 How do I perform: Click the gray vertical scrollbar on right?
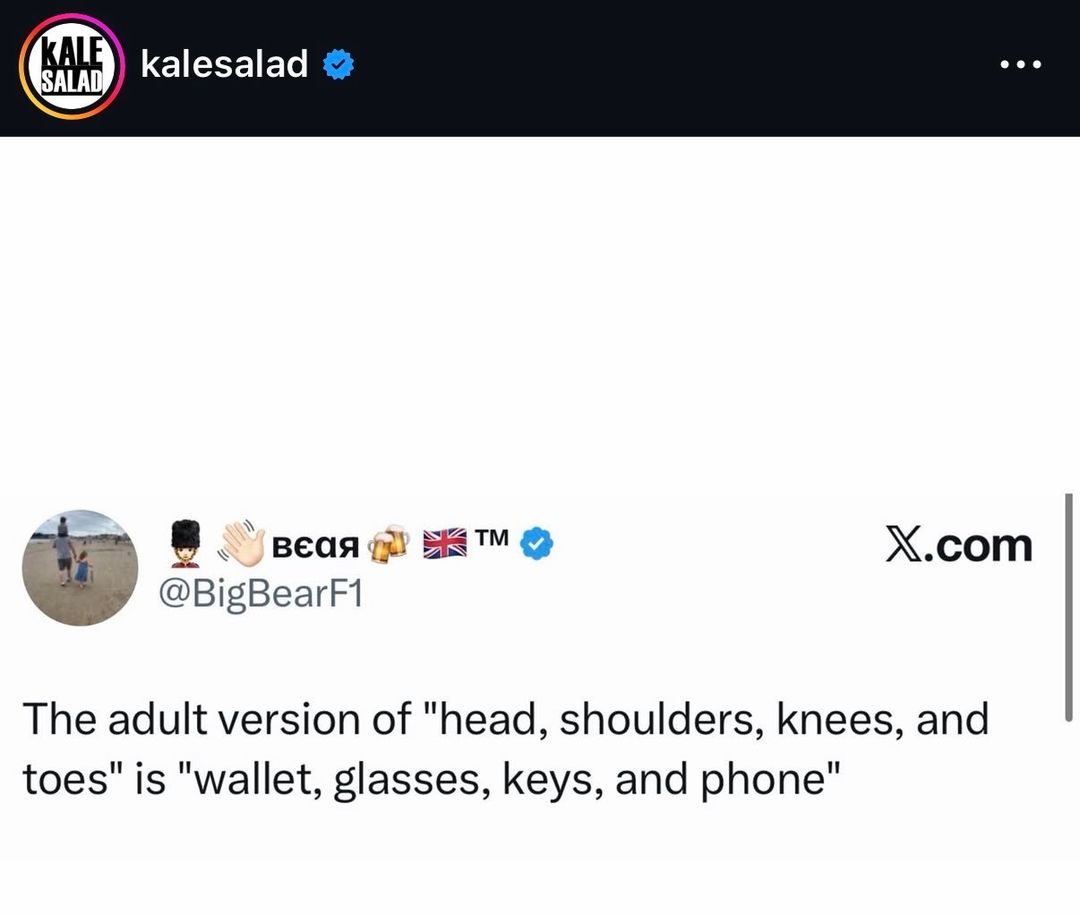pos(1068,607)
